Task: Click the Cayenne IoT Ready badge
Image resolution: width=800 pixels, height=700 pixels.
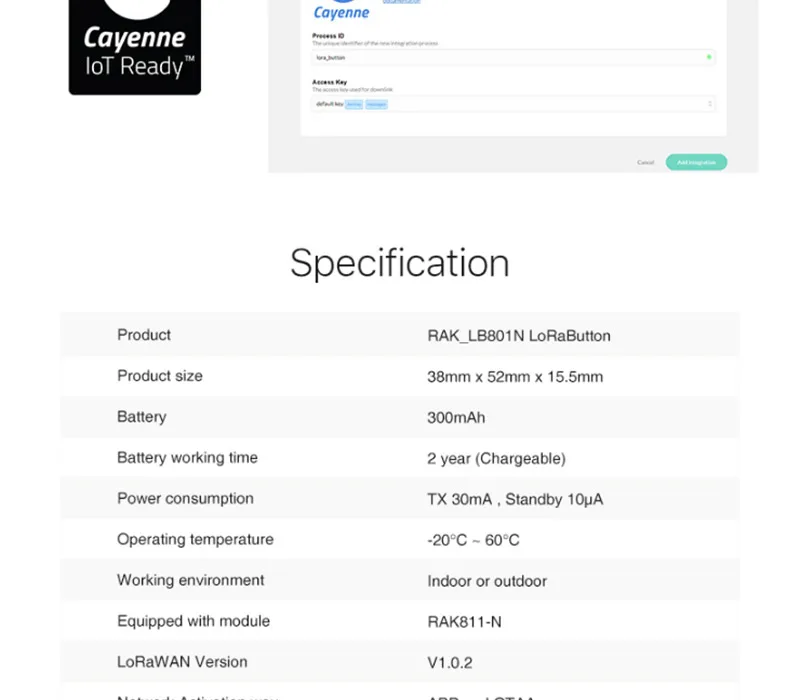Action: pos(135,47)
